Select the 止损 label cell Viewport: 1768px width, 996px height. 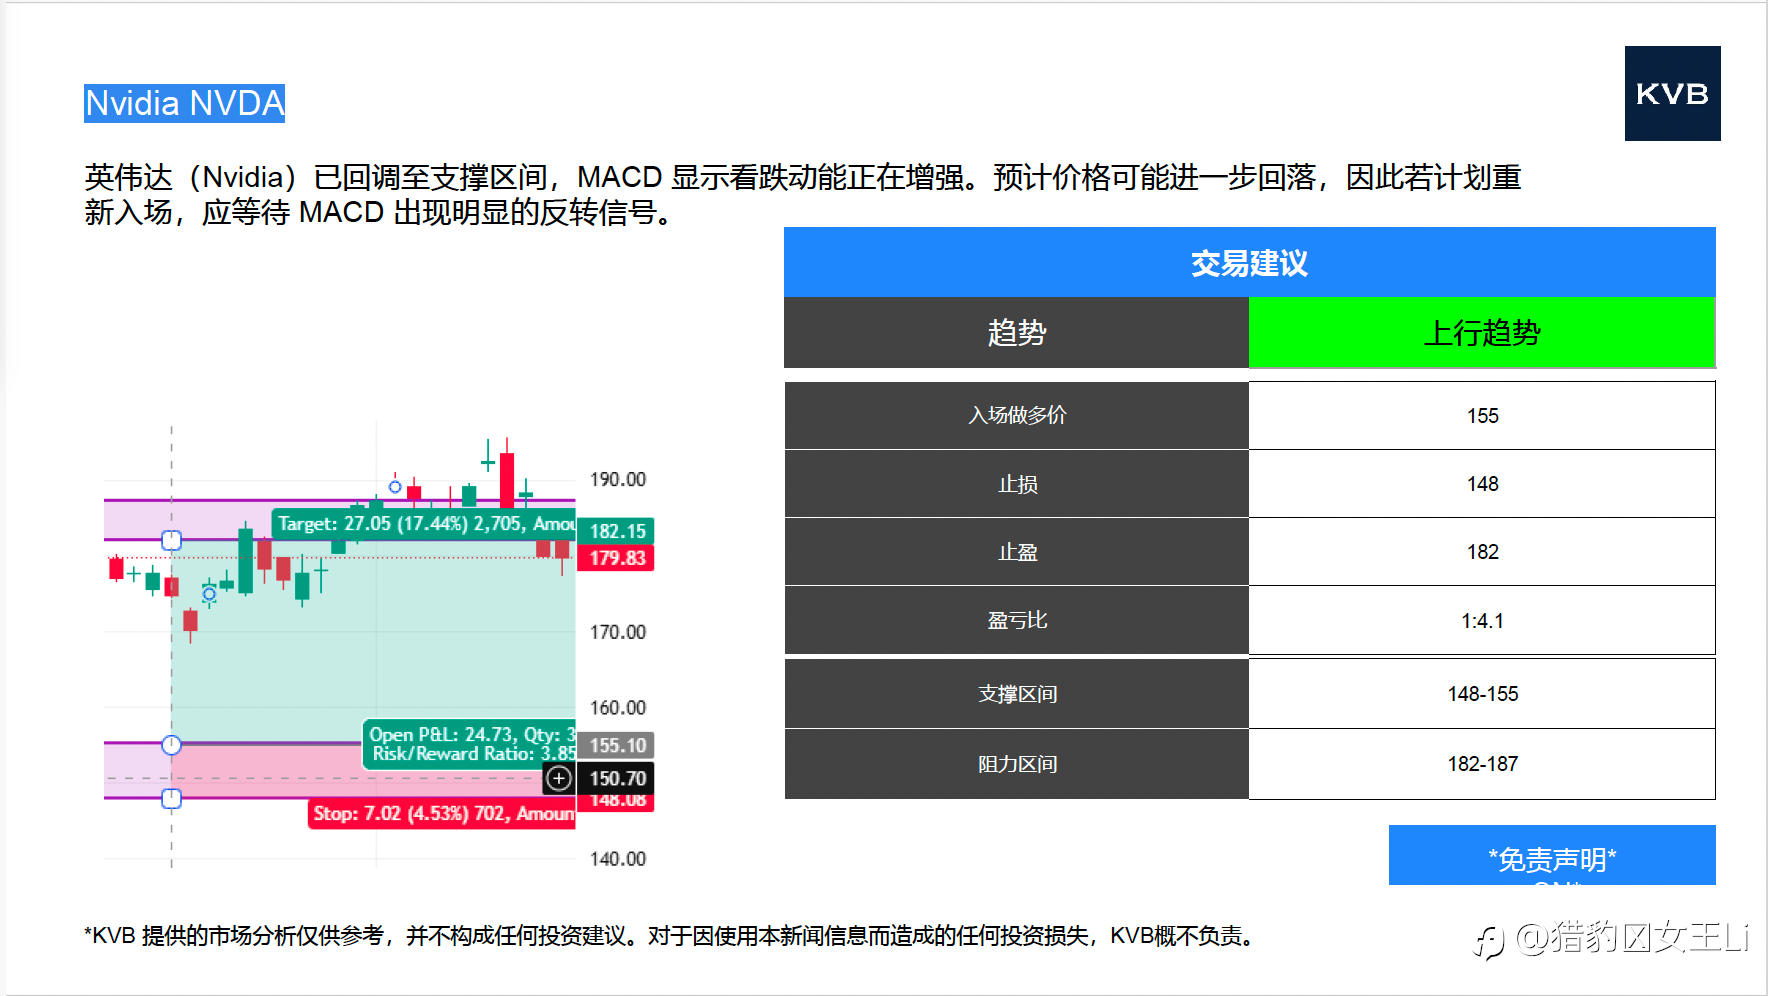[x=1017, y=484]
